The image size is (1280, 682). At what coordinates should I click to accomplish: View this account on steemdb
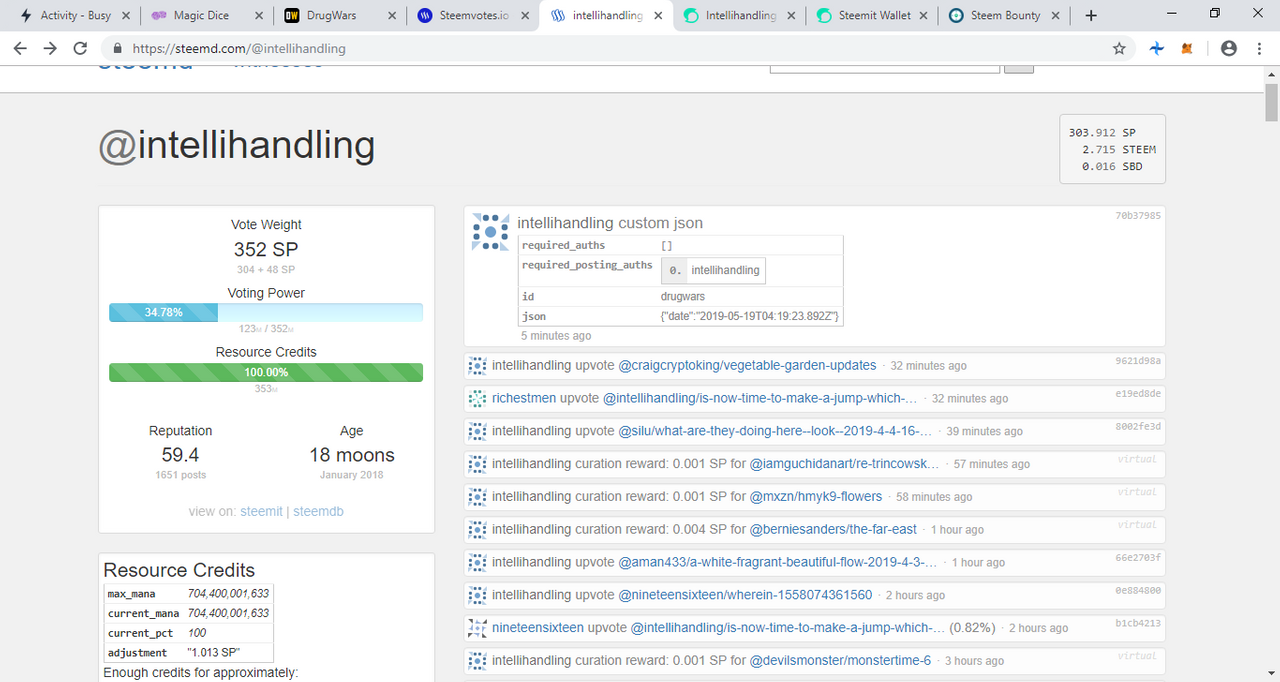[319, 511]
